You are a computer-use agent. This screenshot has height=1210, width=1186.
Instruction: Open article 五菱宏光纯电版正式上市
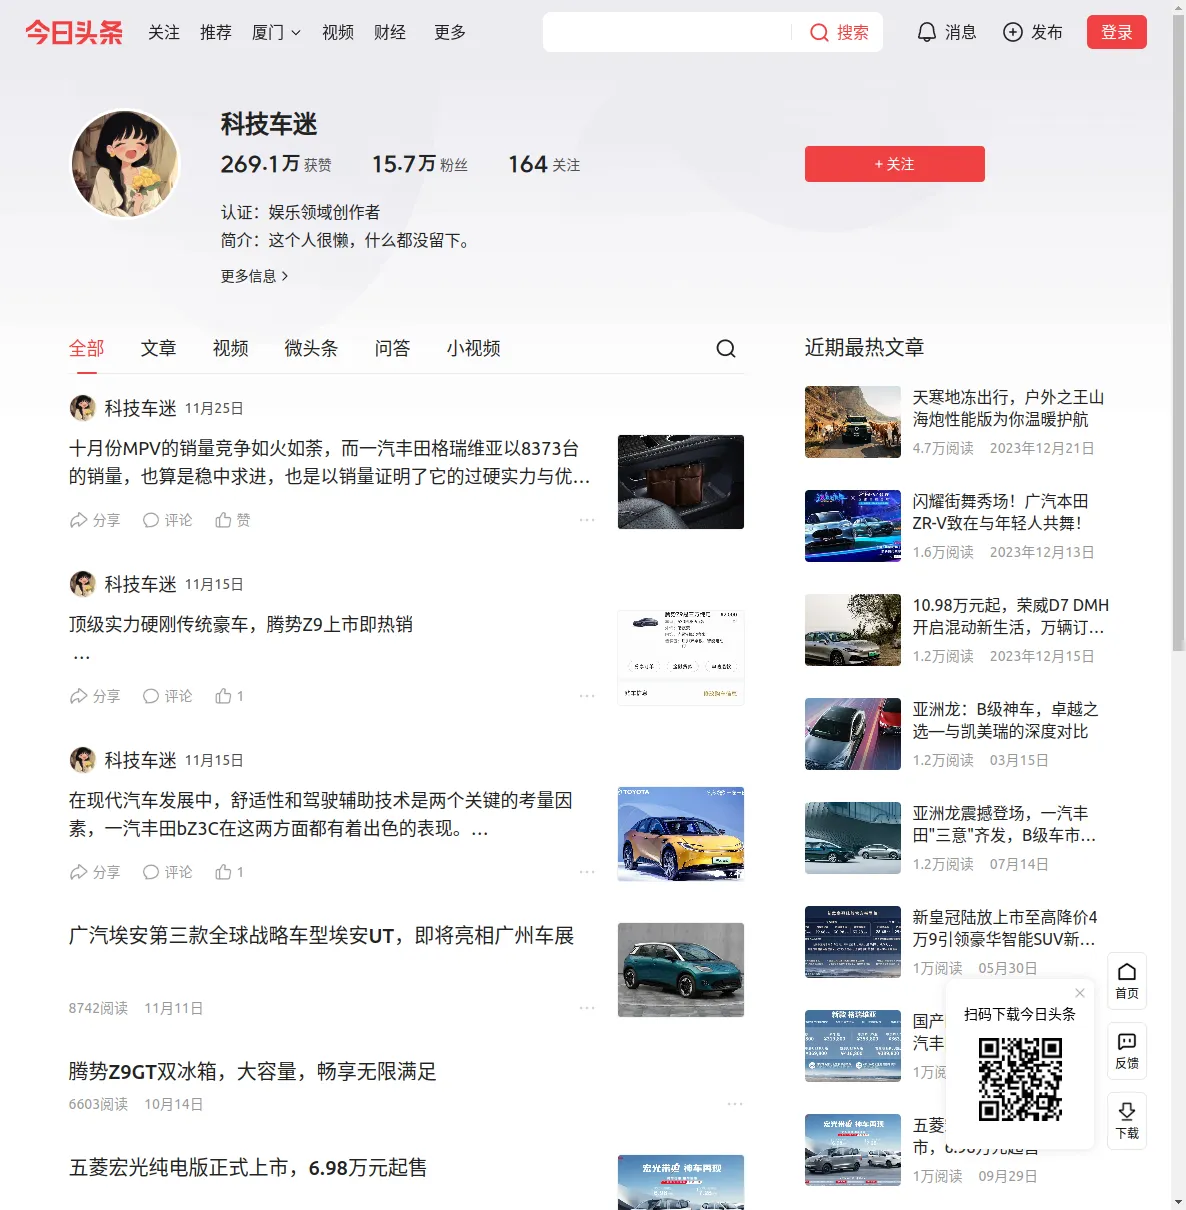(248, 1168)
